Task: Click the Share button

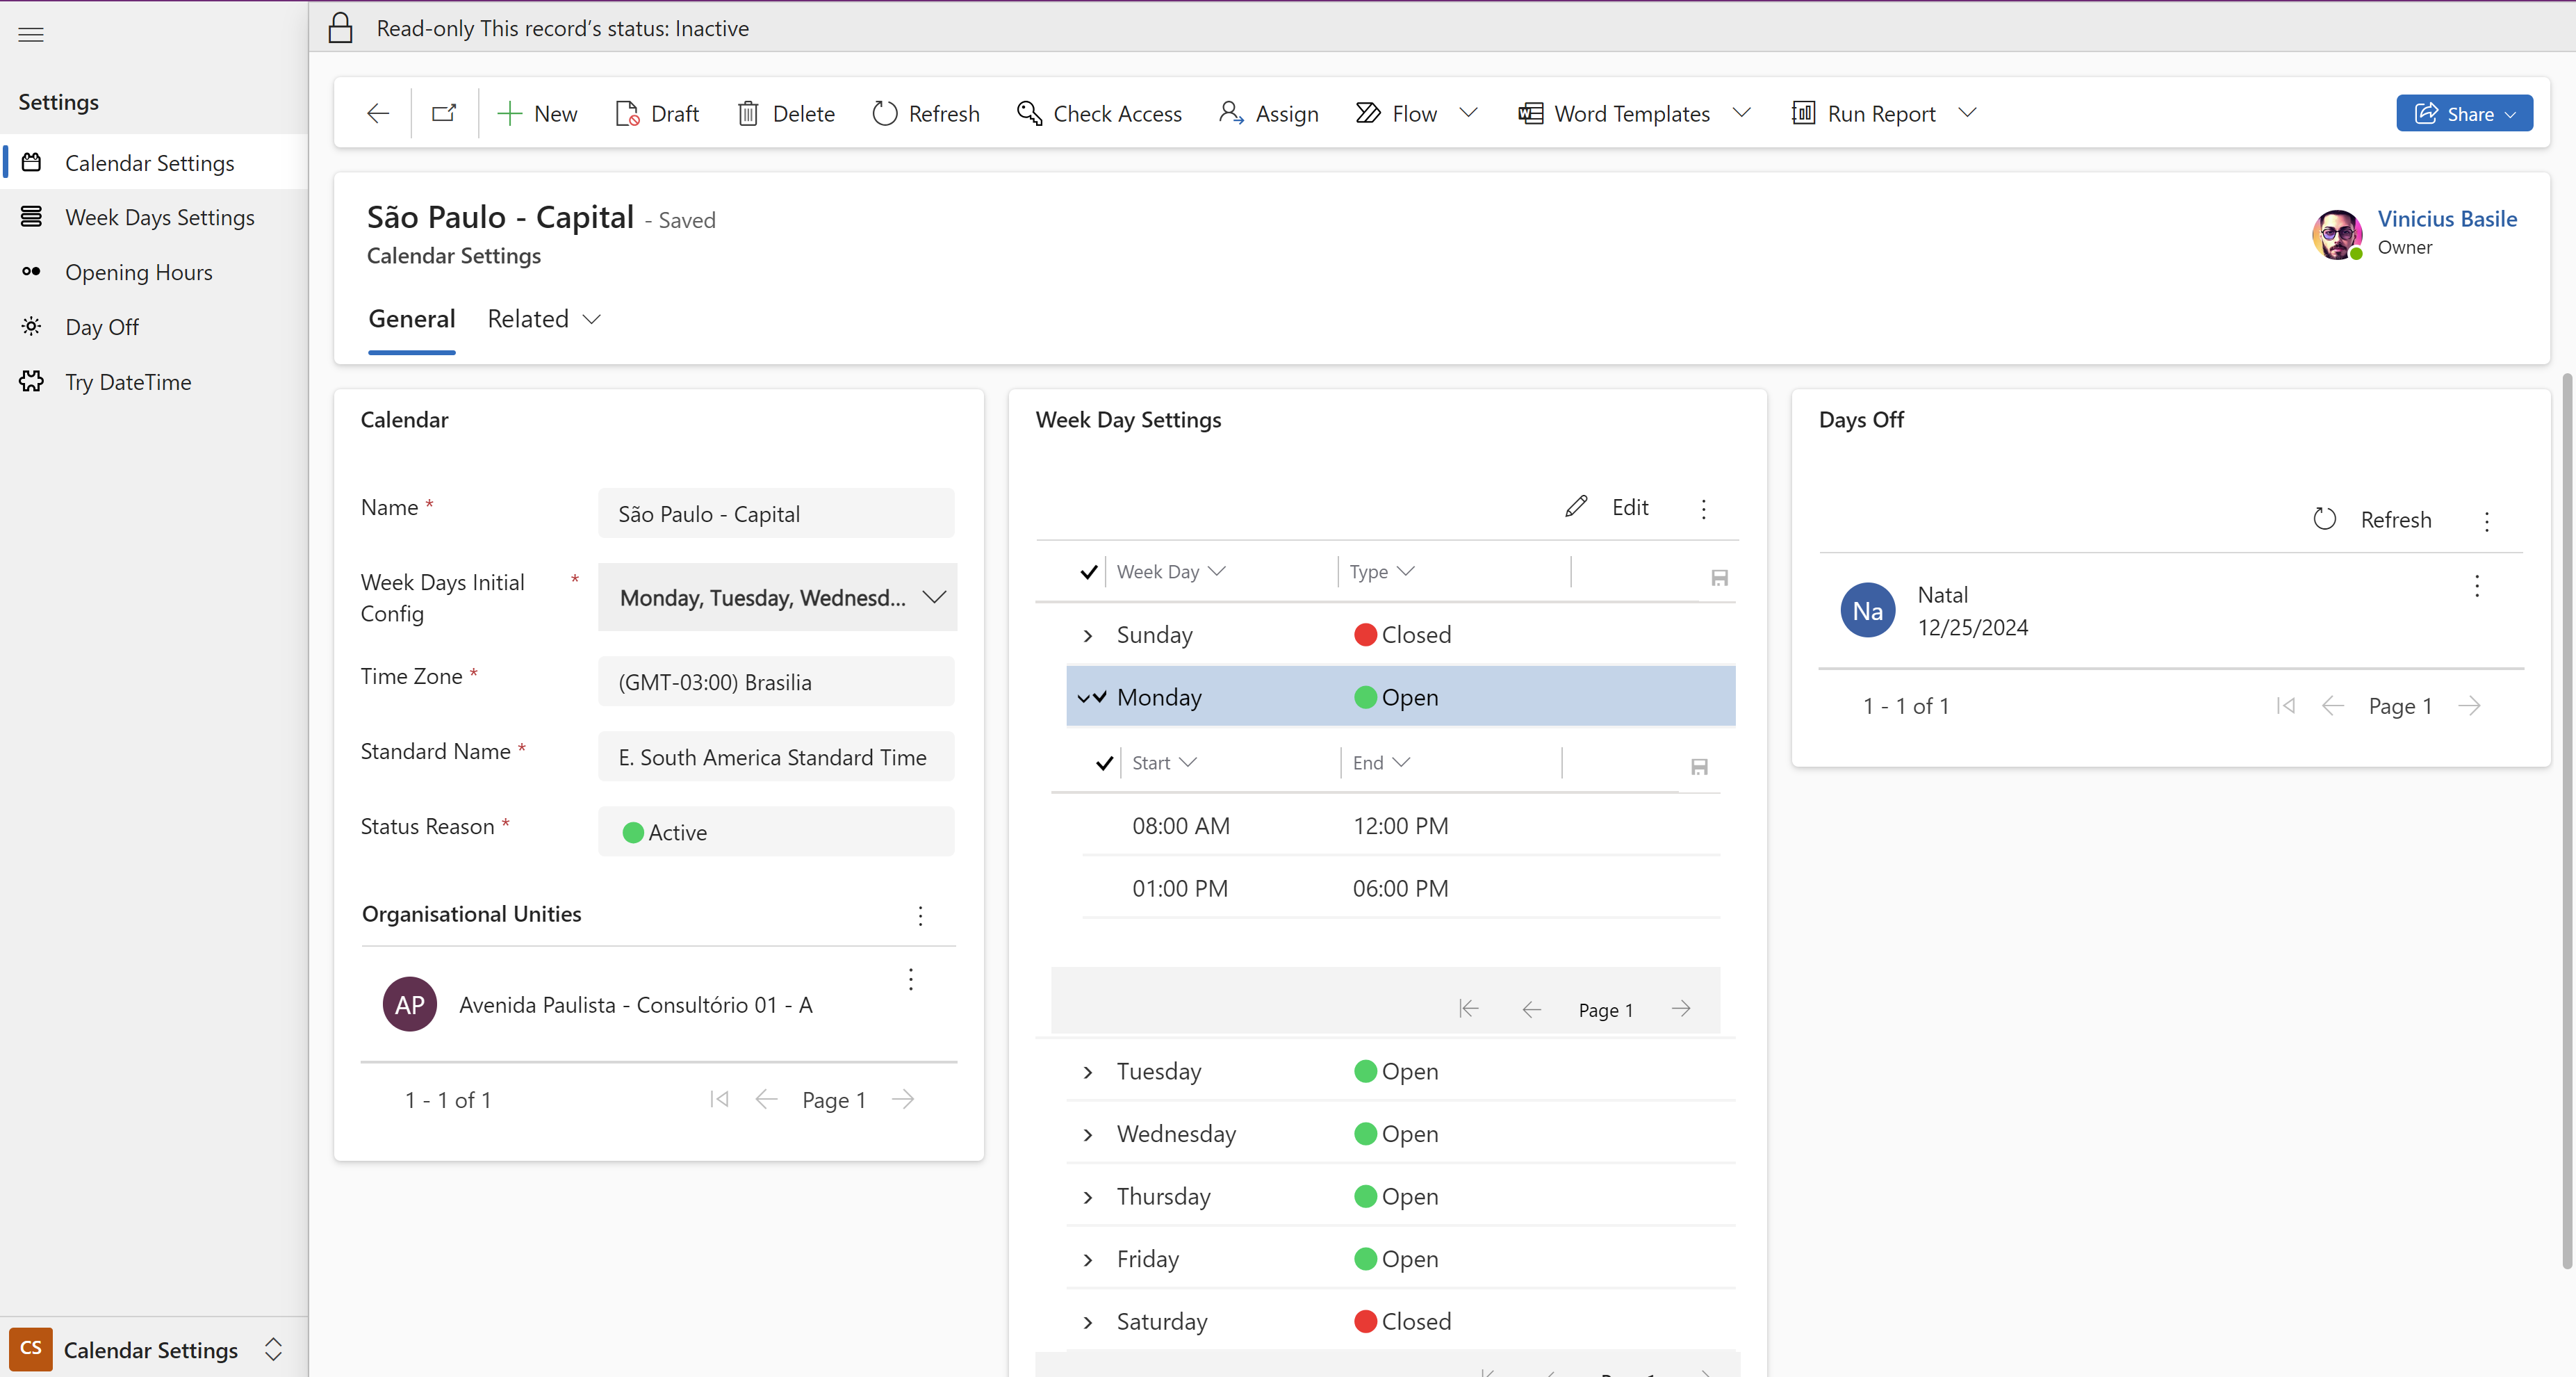Action: click(2463, 113)
